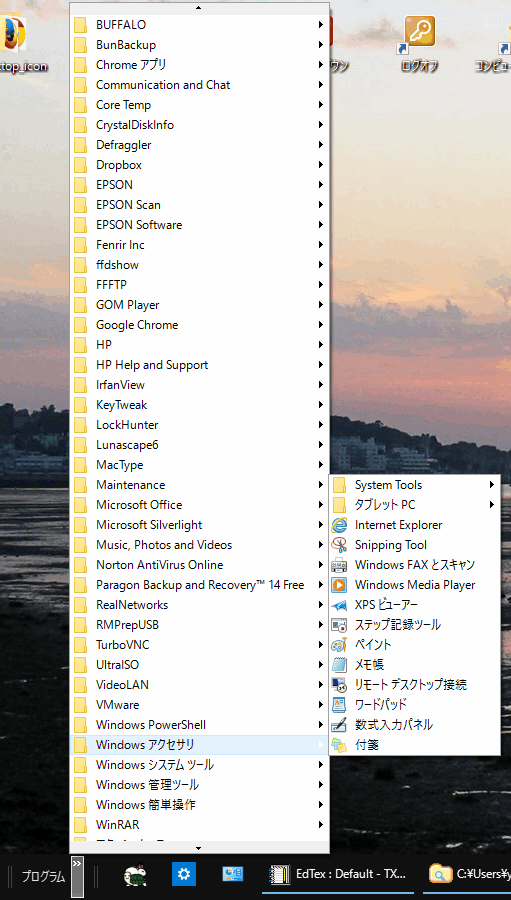Launch 付箋 sticky notes

coord(415,745)
